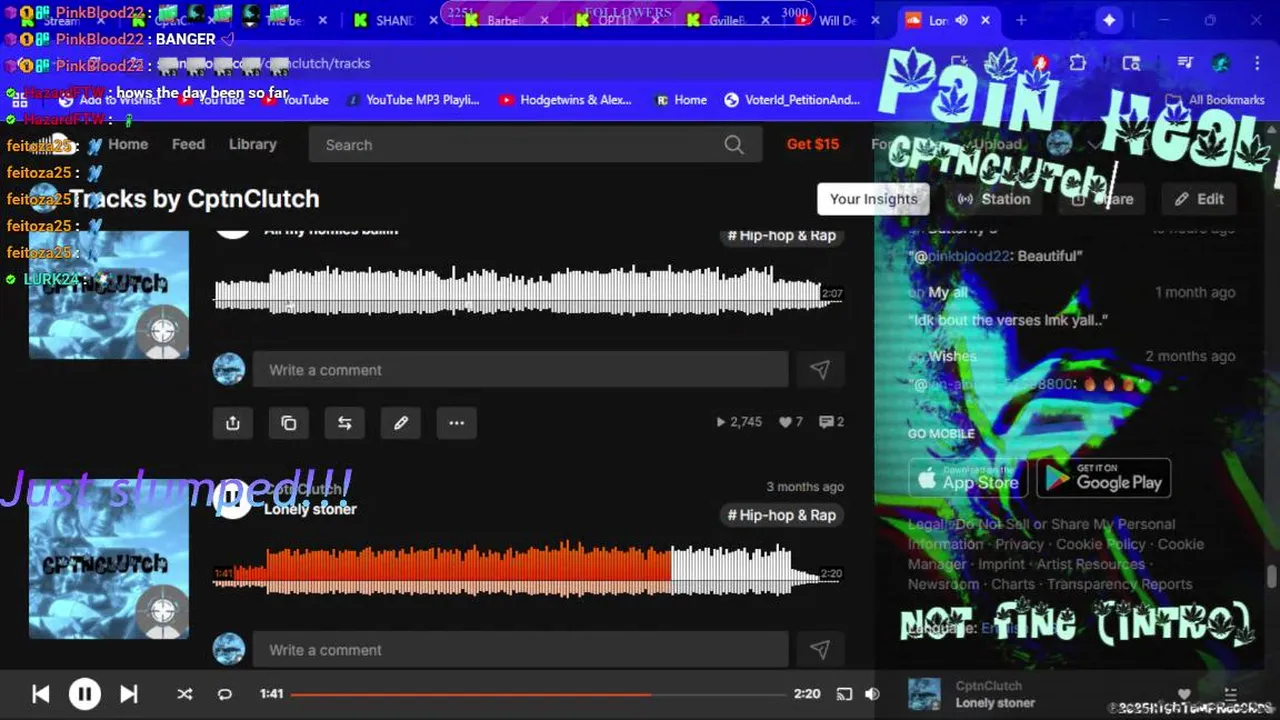Share the 2,745-plays track

click(233, 423)
